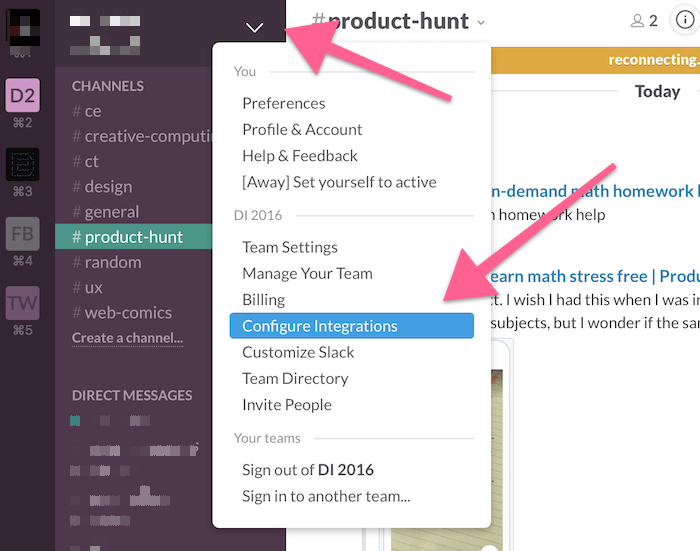
Task: Click the Create a channel link
Action: pyautogui.click(x=127, y=338)
